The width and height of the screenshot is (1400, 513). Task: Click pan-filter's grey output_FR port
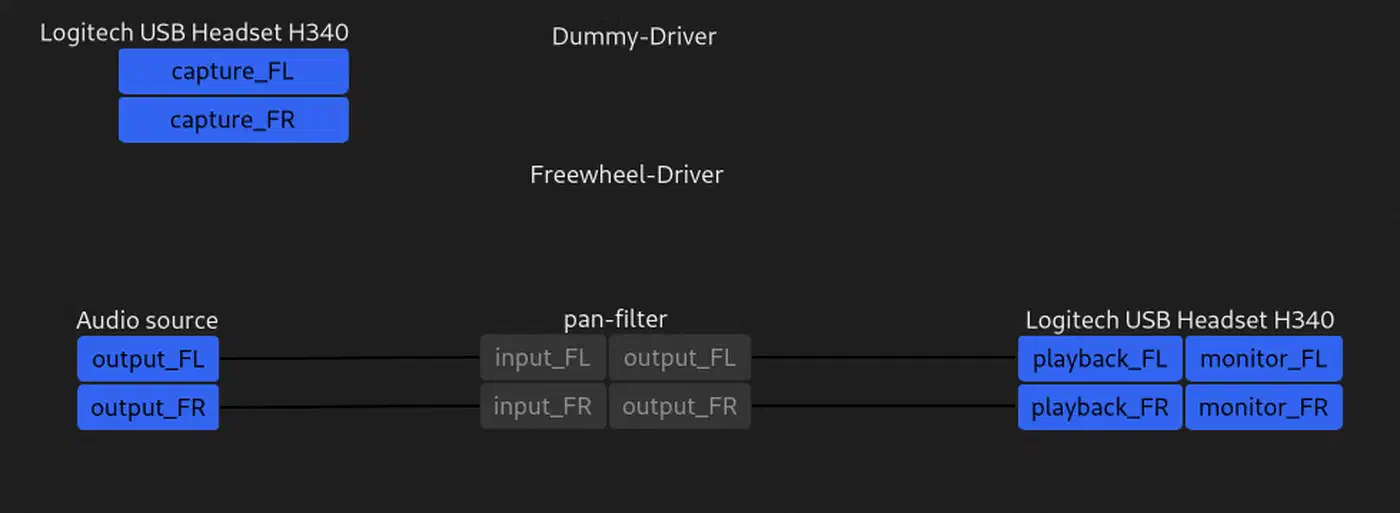(679, 407)
